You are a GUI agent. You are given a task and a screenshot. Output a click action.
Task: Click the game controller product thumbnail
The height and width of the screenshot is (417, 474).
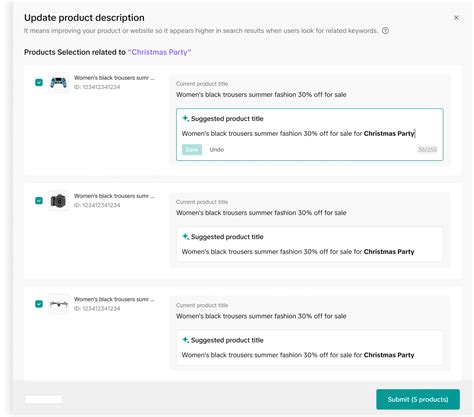tap(58, 82)
